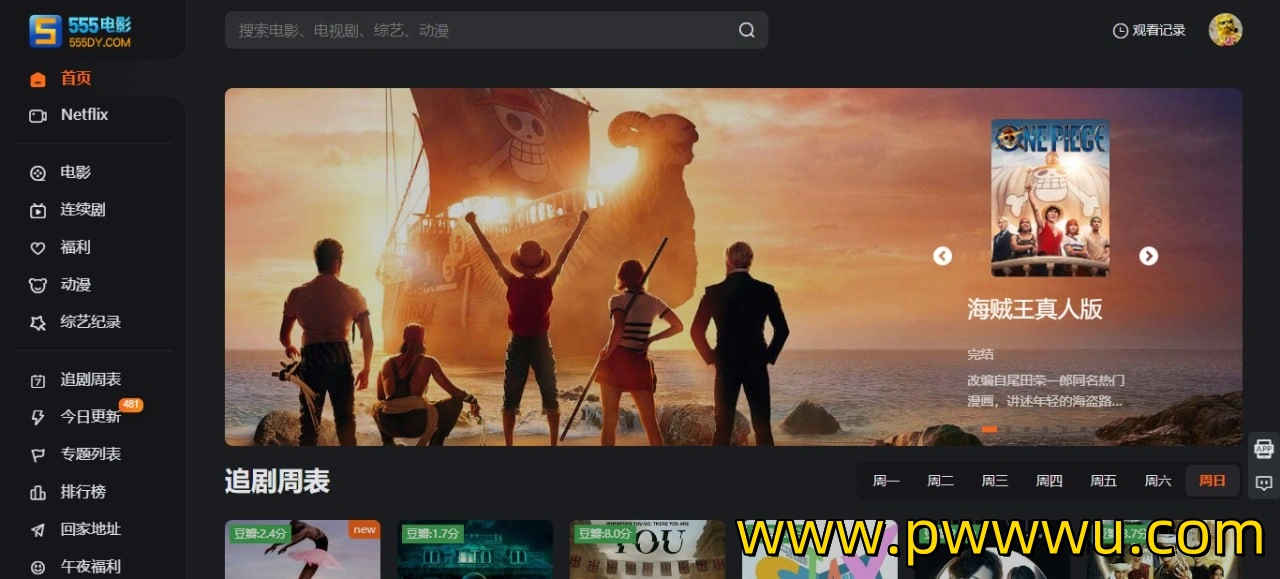Click the floating APP download icon
Image resolution: width=1280 pixels, height=579 pixels.
1264,448
